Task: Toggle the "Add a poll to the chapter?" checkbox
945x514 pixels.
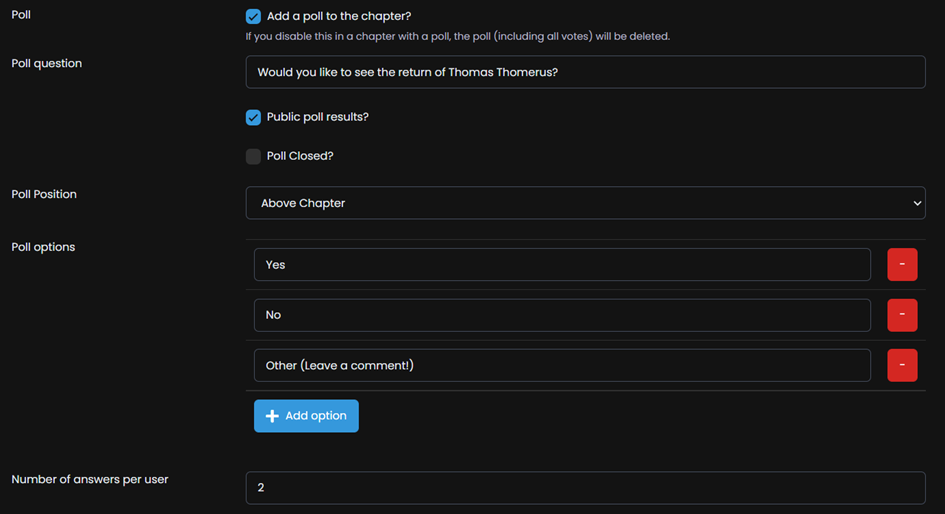Action: point(253,16)
